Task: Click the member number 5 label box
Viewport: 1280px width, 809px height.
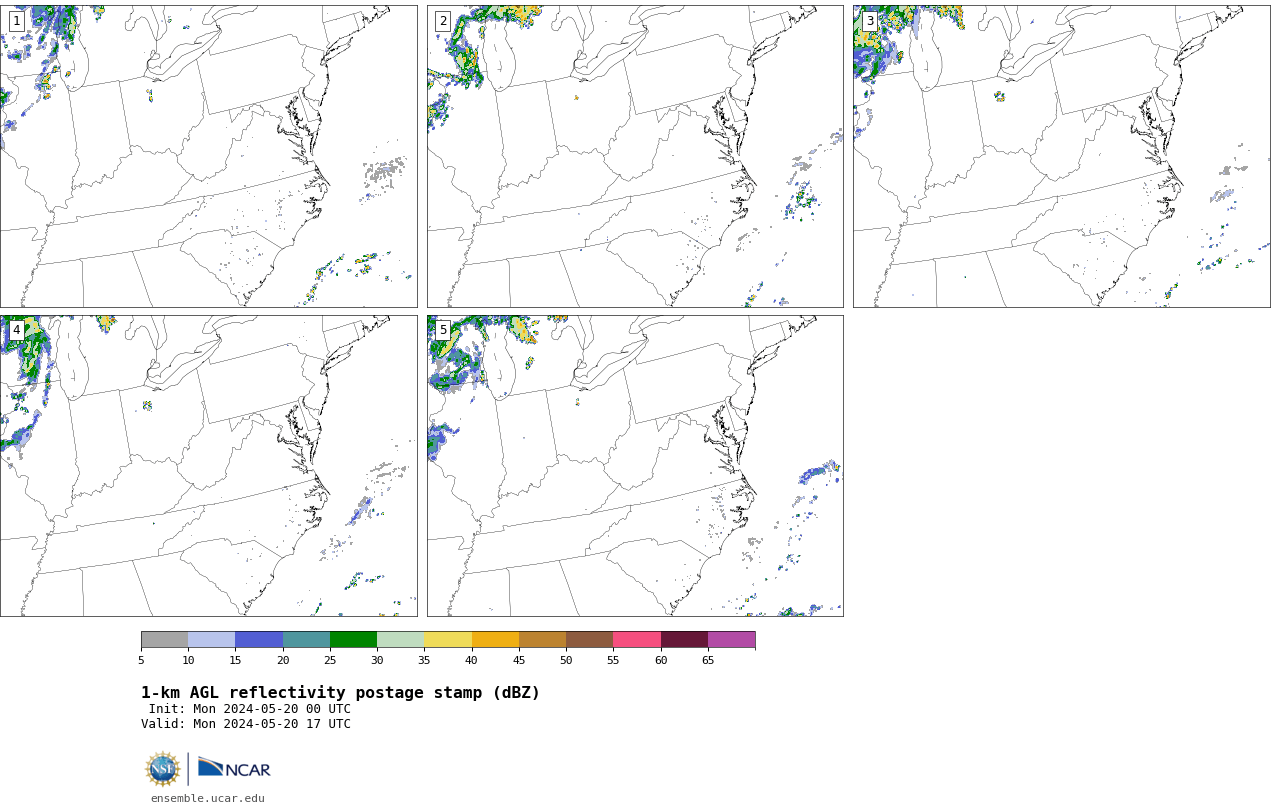Action: [x=443, y=330]
